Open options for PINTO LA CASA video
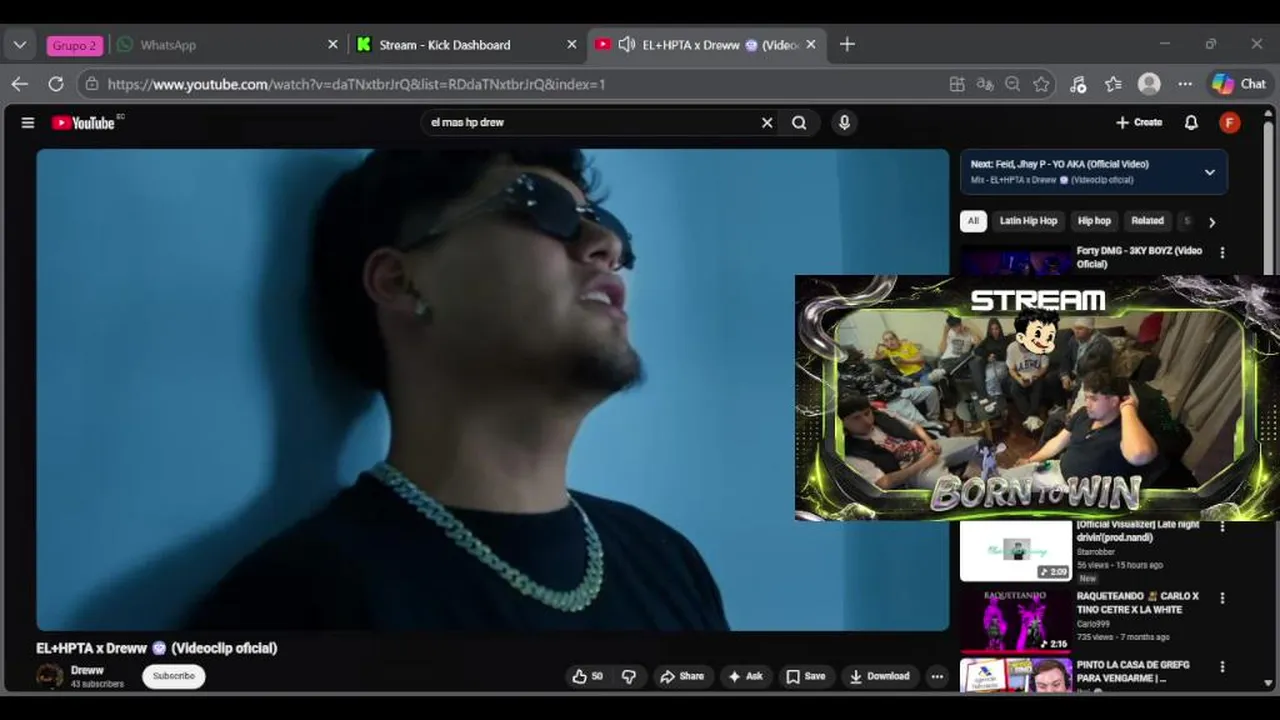Viewport: 1280px width, 720px height. (x=1222, y=667)
